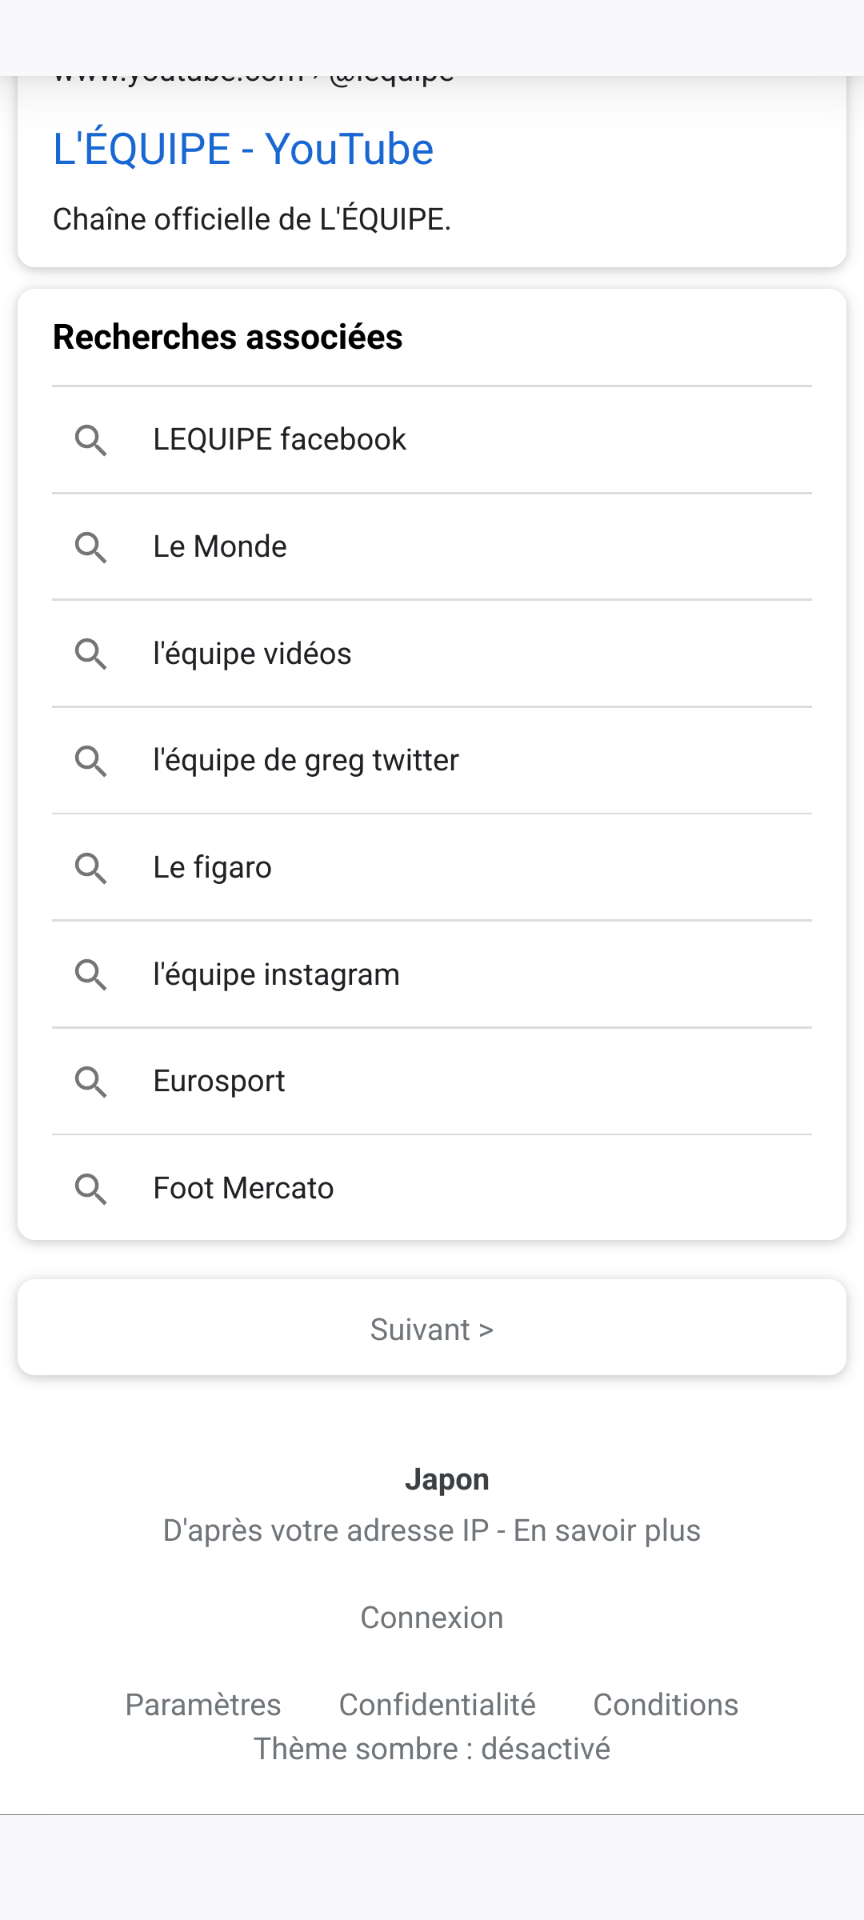This screenshot has width=864, height=1920.
Task: Click search icon next to Eurosport
Action: coord(91,1082)
